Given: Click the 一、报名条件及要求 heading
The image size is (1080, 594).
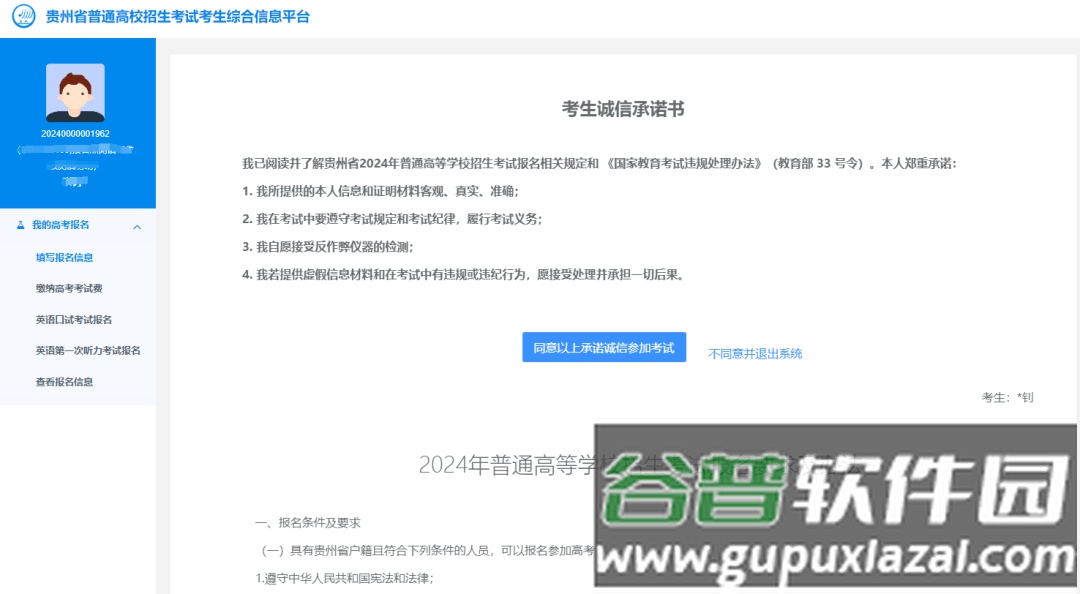Looking at the screenshot, I should click(307, 522).
